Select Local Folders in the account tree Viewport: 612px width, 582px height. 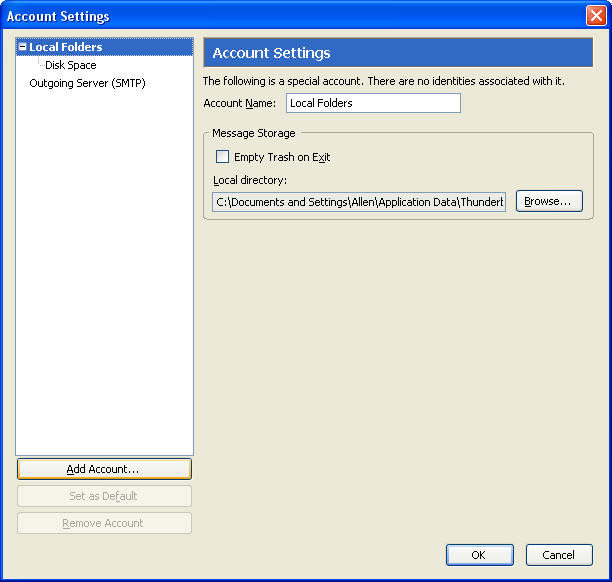[x=66, y=47]
